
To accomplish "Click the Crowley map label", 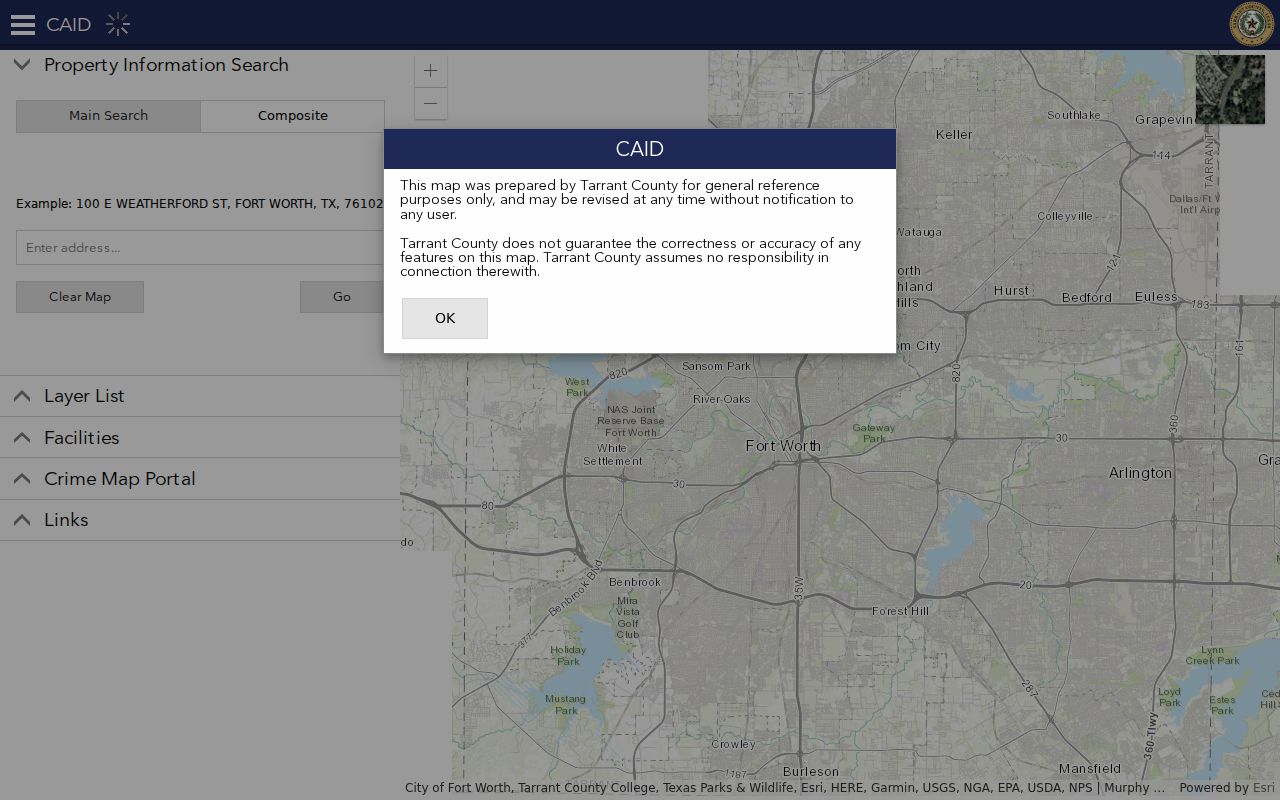I will (733, 744).
